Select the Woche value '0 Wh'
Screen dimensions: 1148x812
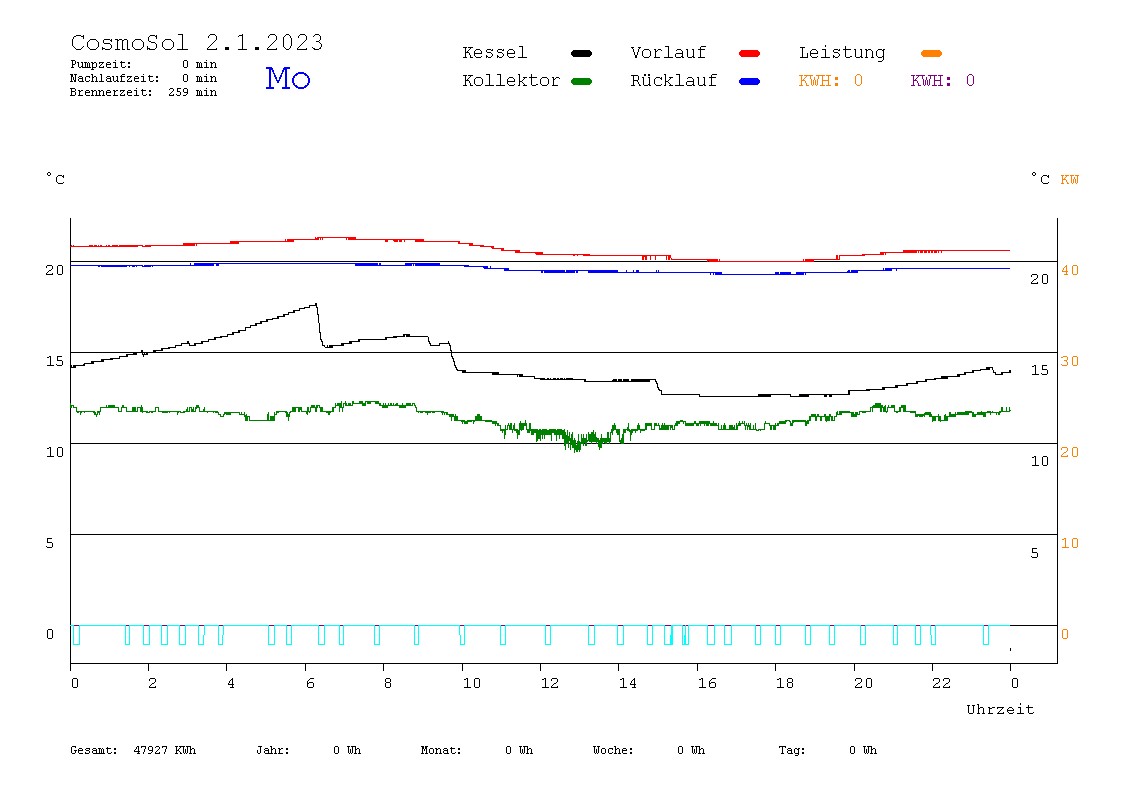click(691, 750)
